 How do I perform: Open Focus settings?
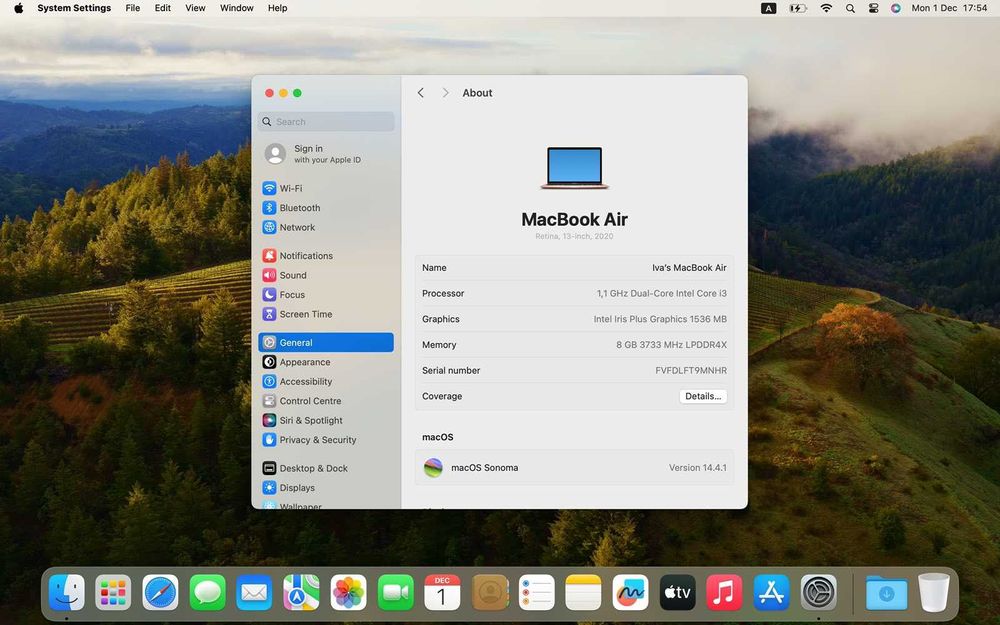click(x=326, y=295)
